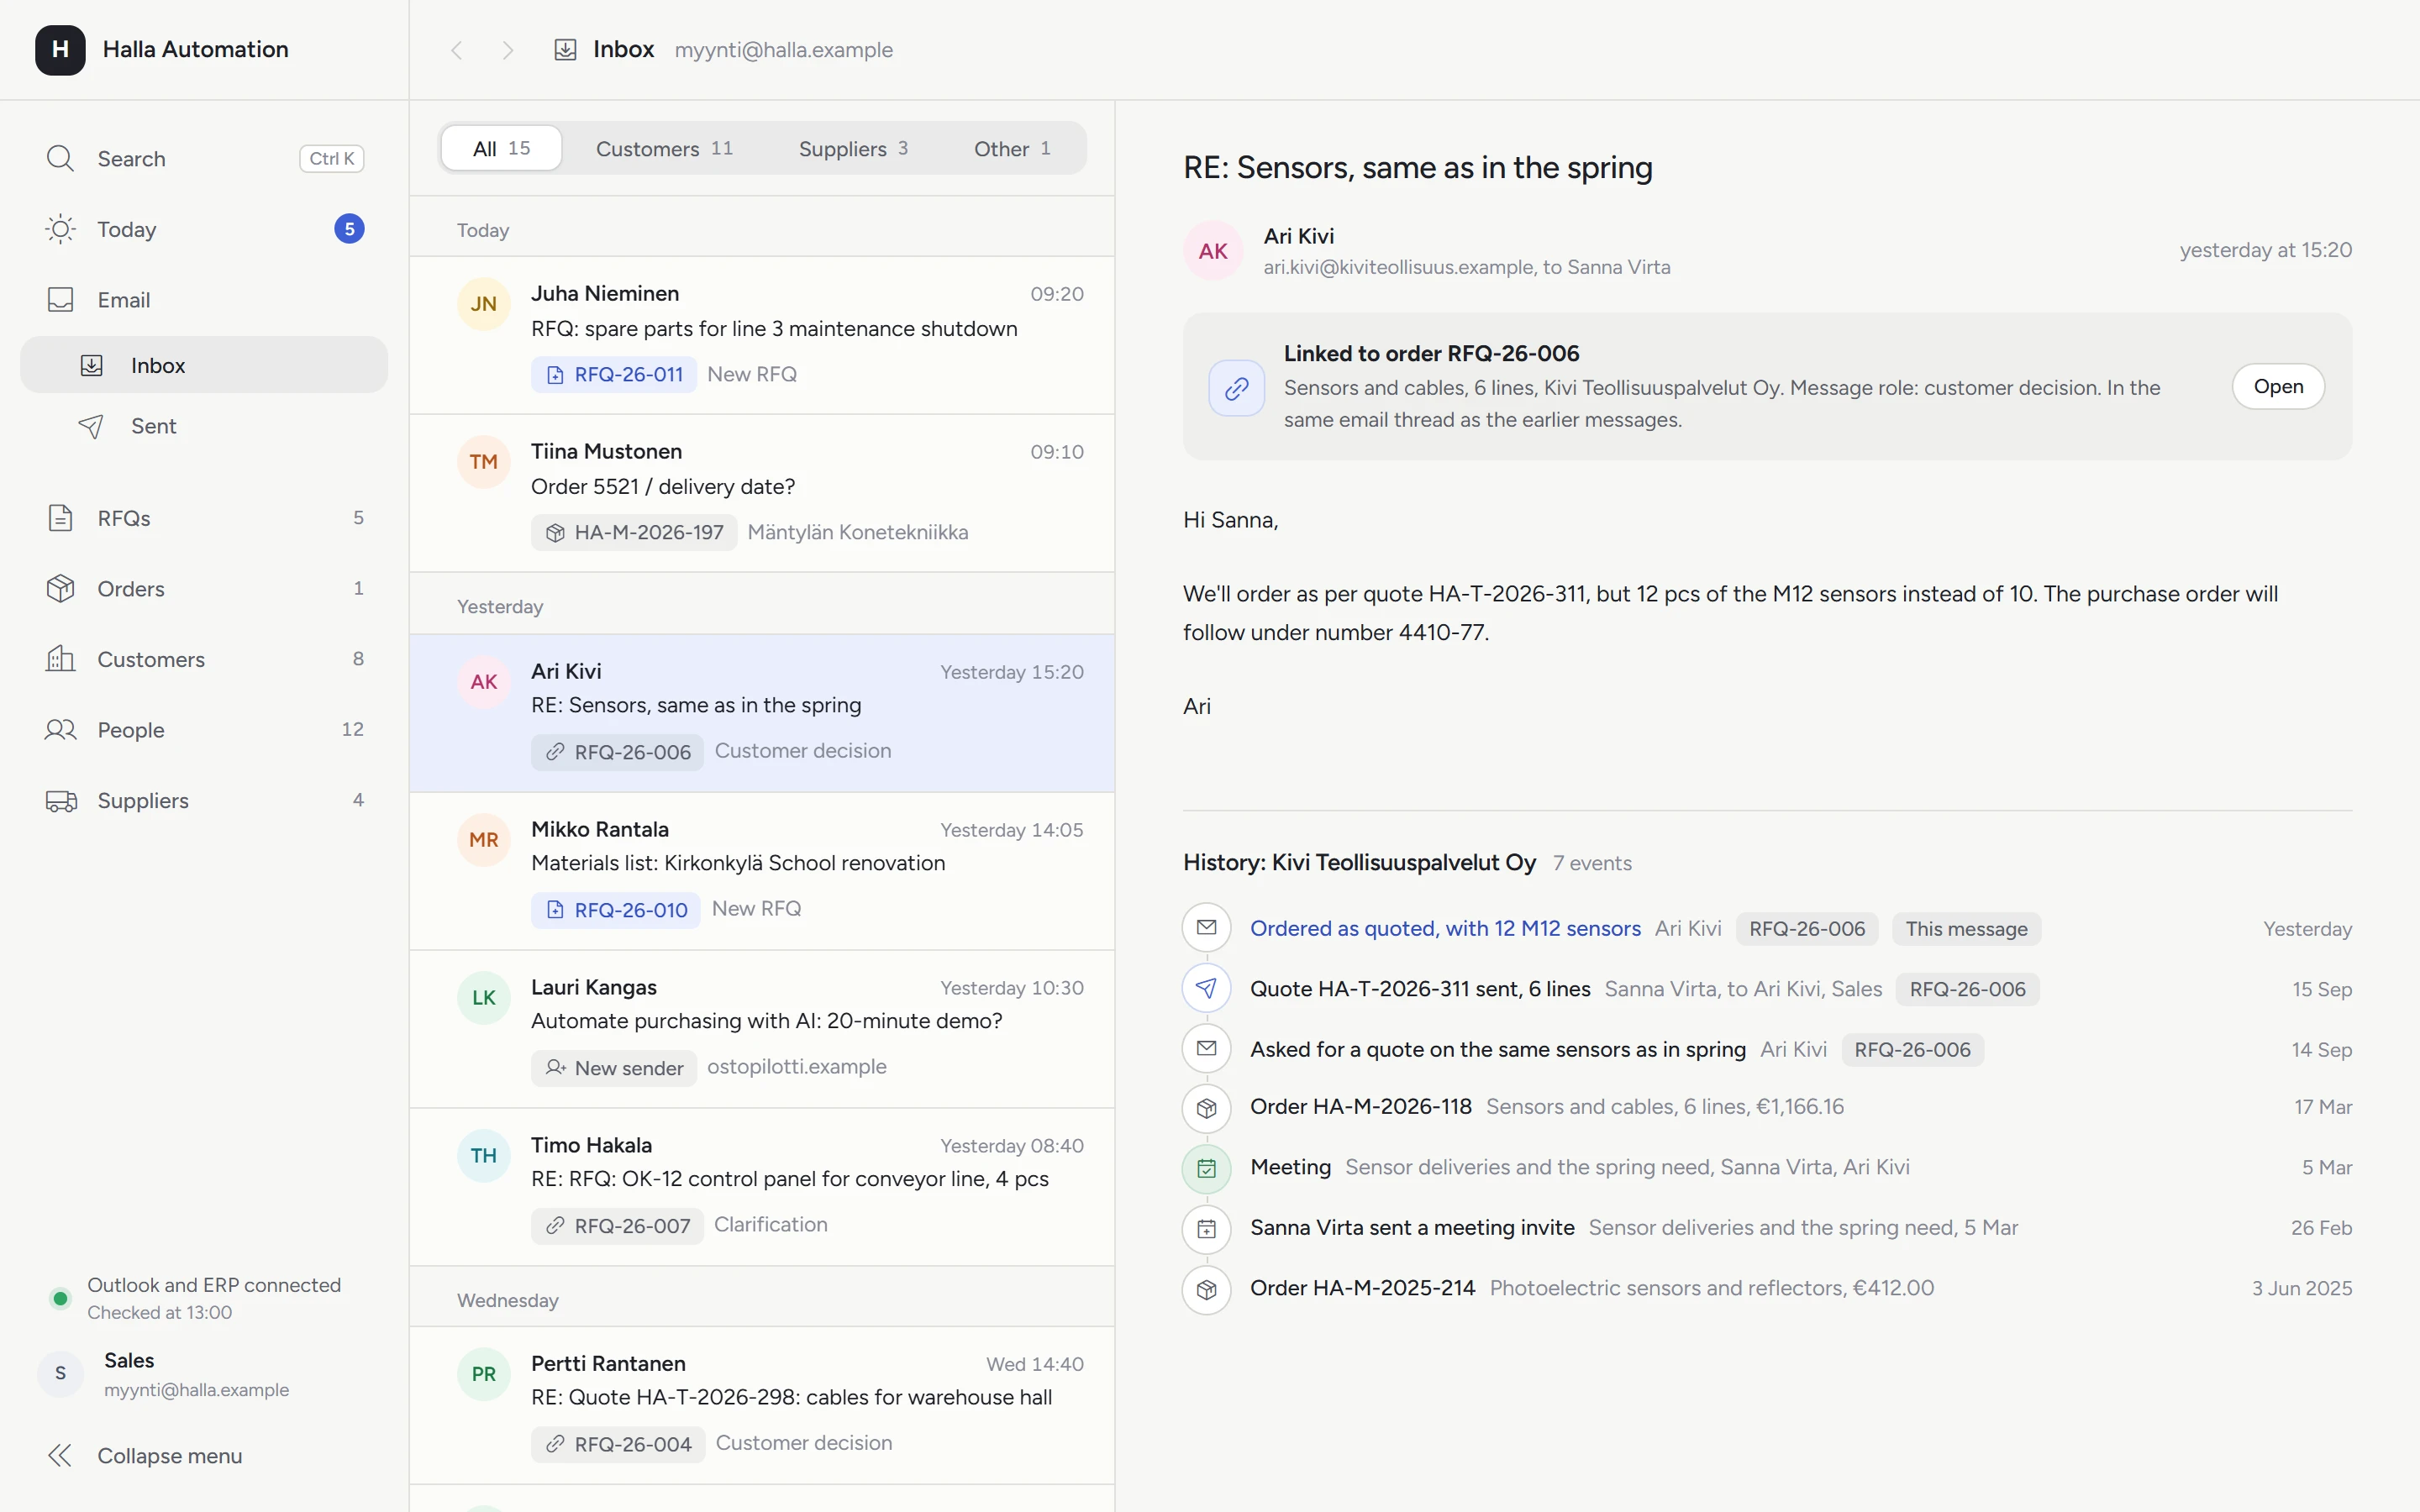The image size is (2420, 1512).
Task: Open linked order with Open button
Action: [x=2278, y=387]
